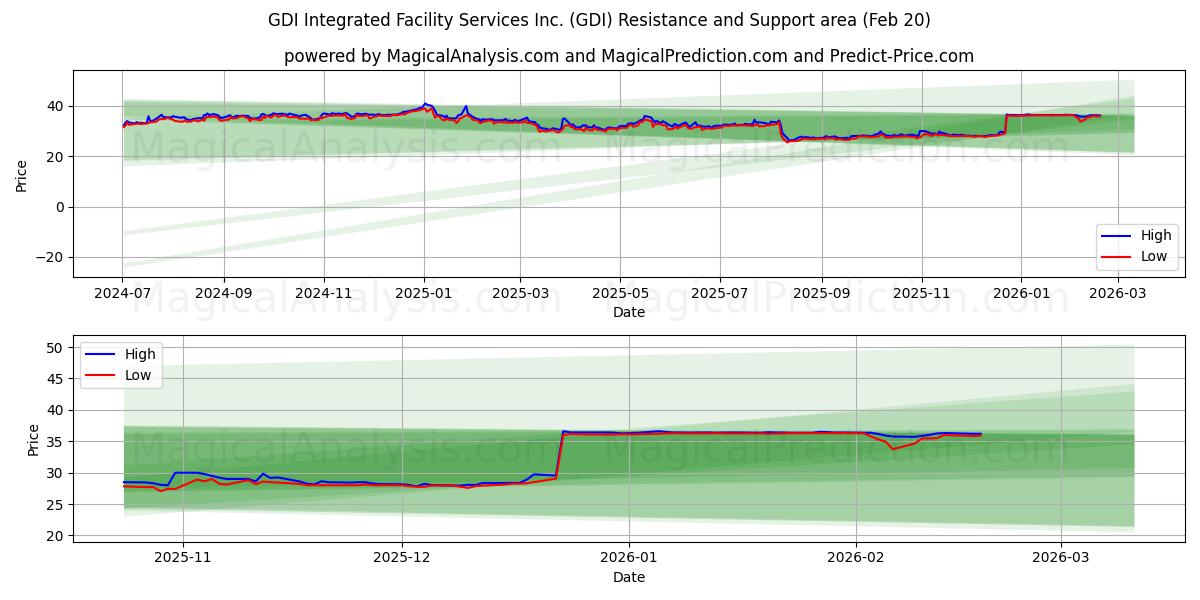The width and height of the screenshot is (1200, 600).
Task: Click the 2025-11 date label on top chart
Action: tap(922, 295)
